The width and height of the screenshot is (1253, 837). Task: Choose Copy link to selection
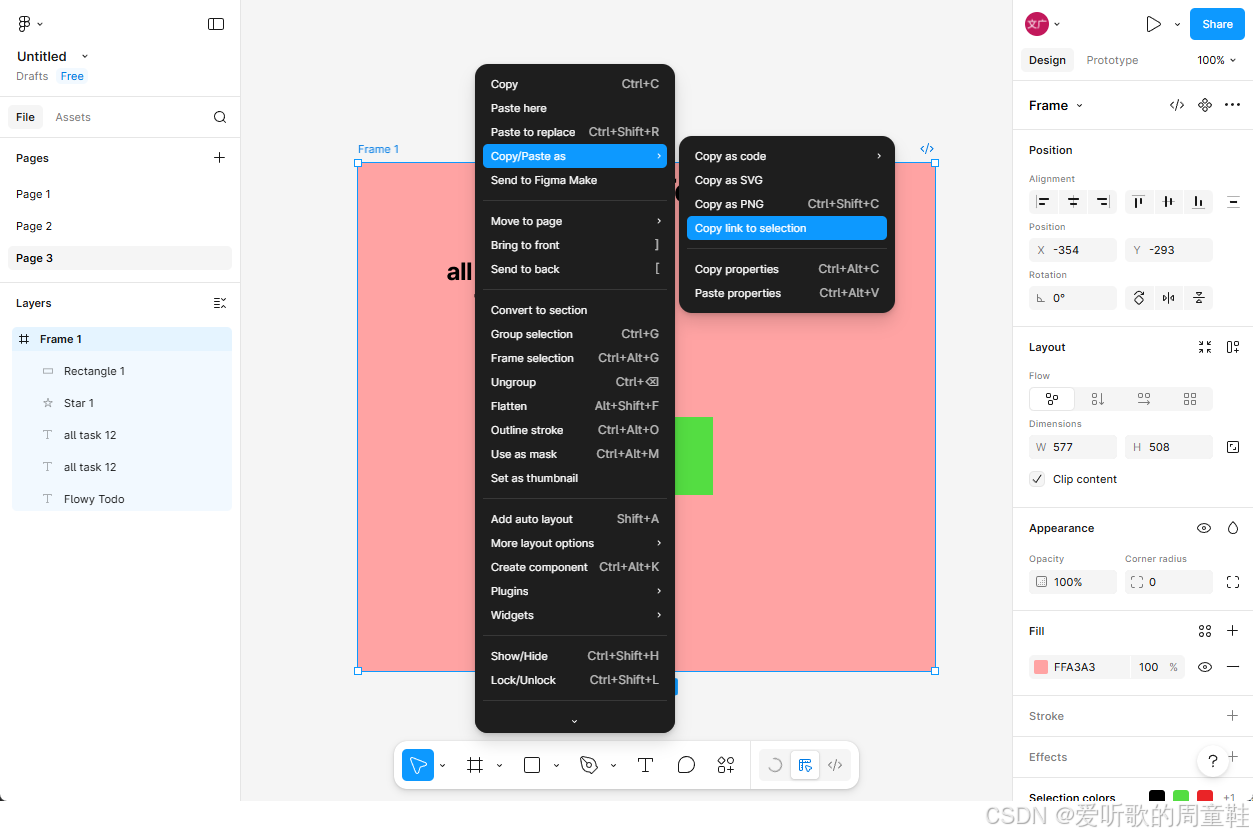tap(787, 228)
